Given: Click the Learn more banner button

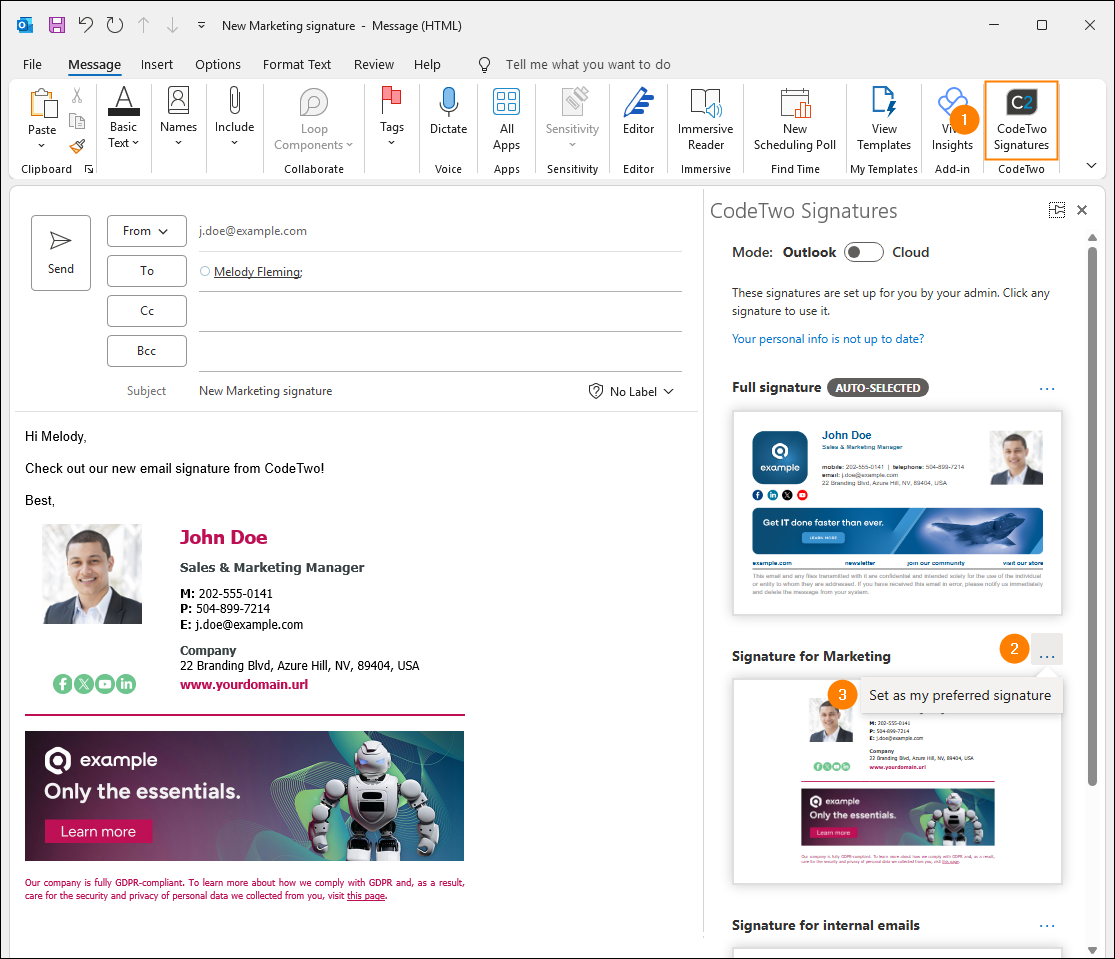Looking at the screenshot, I should pos(98,832).
